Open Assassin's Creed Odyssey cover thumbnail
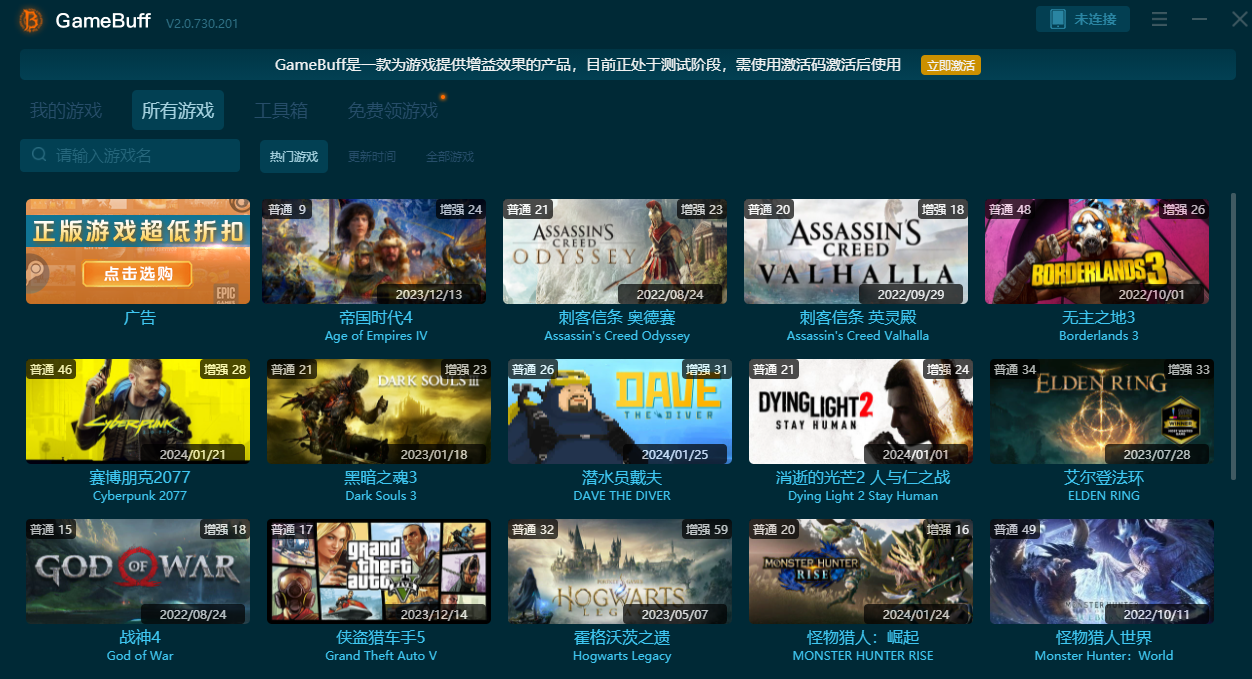This screenshot has height=679, width=1252. pyautogui.click(x=615, y=251)
